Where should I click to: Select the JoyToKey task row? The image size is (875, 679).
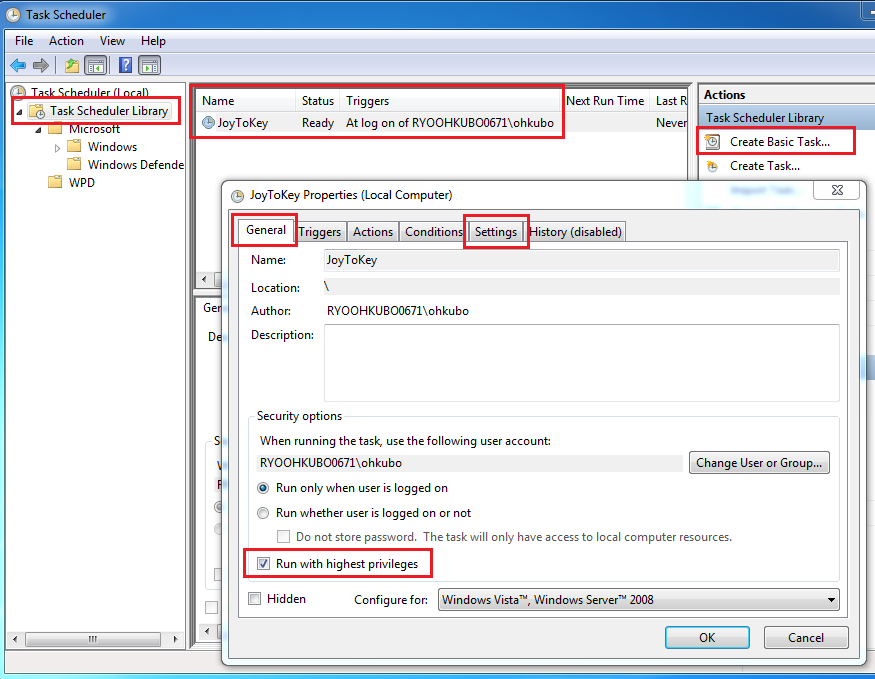click(441, 123)
